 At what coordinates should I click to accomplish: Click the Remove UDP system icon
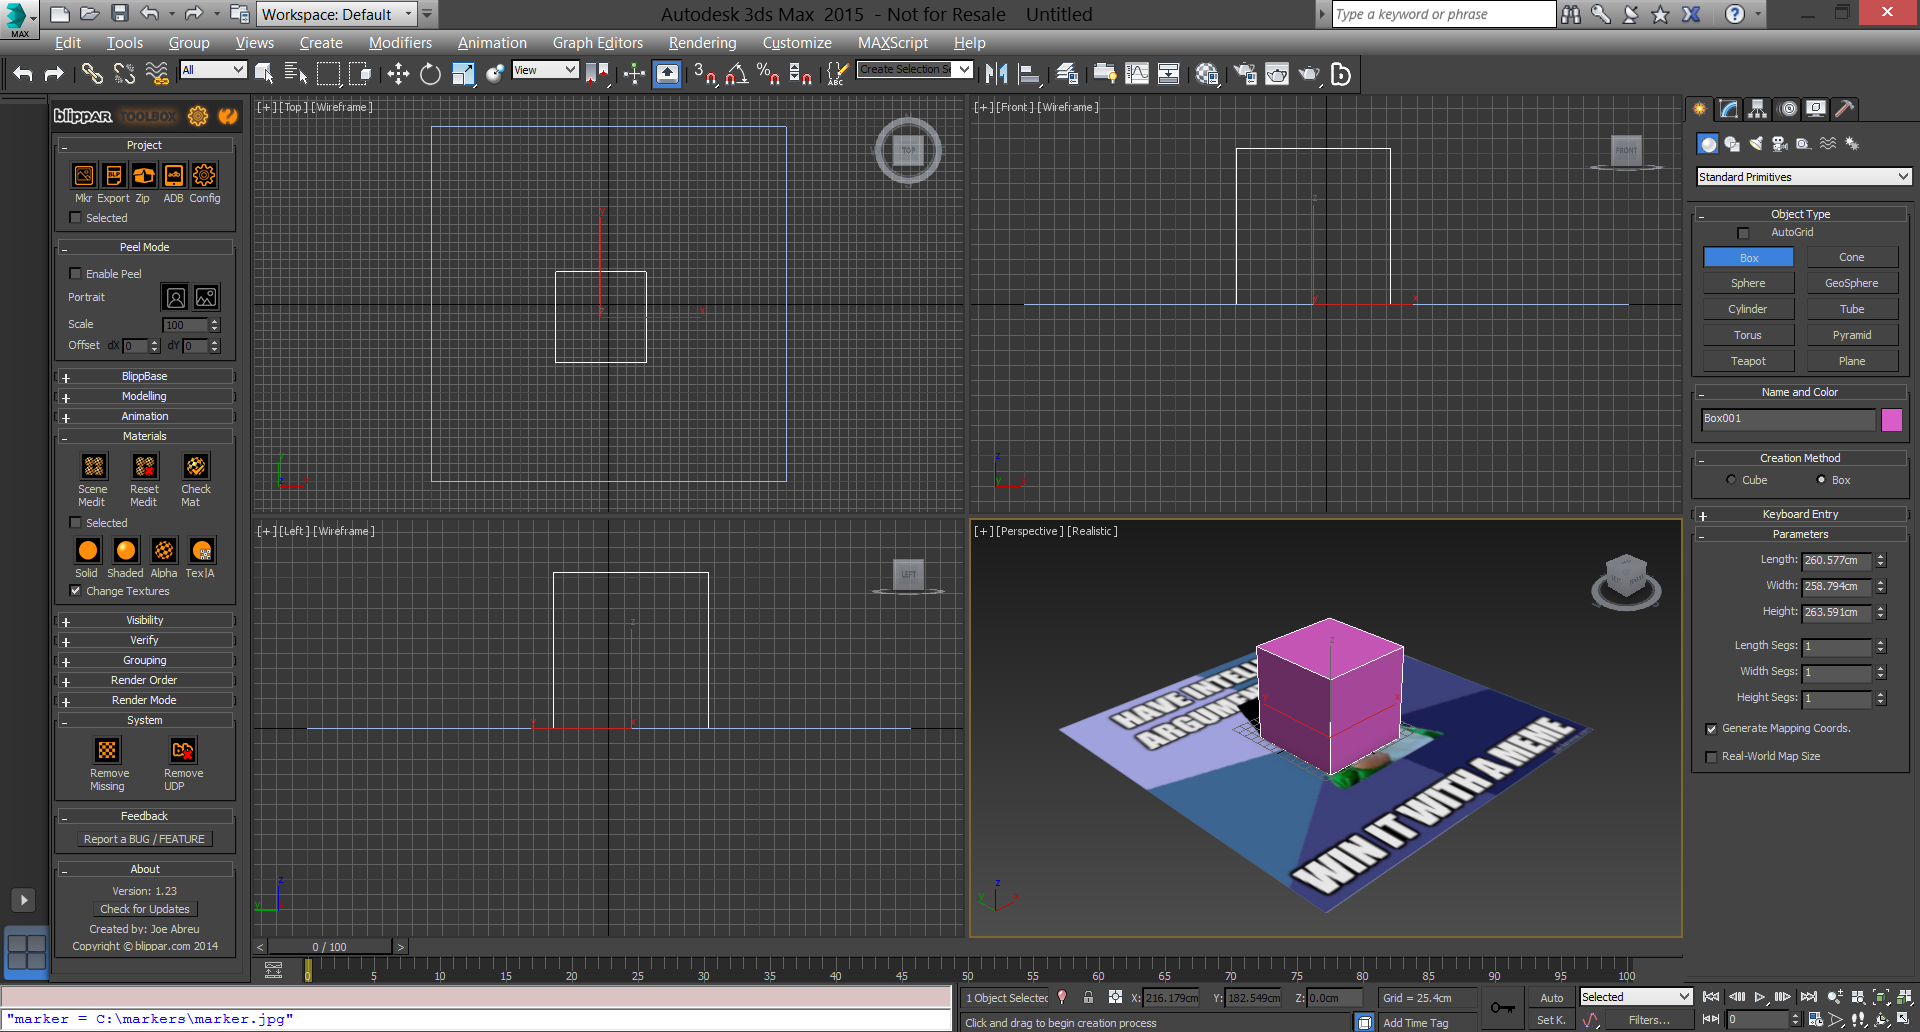(x=183, y=750)
